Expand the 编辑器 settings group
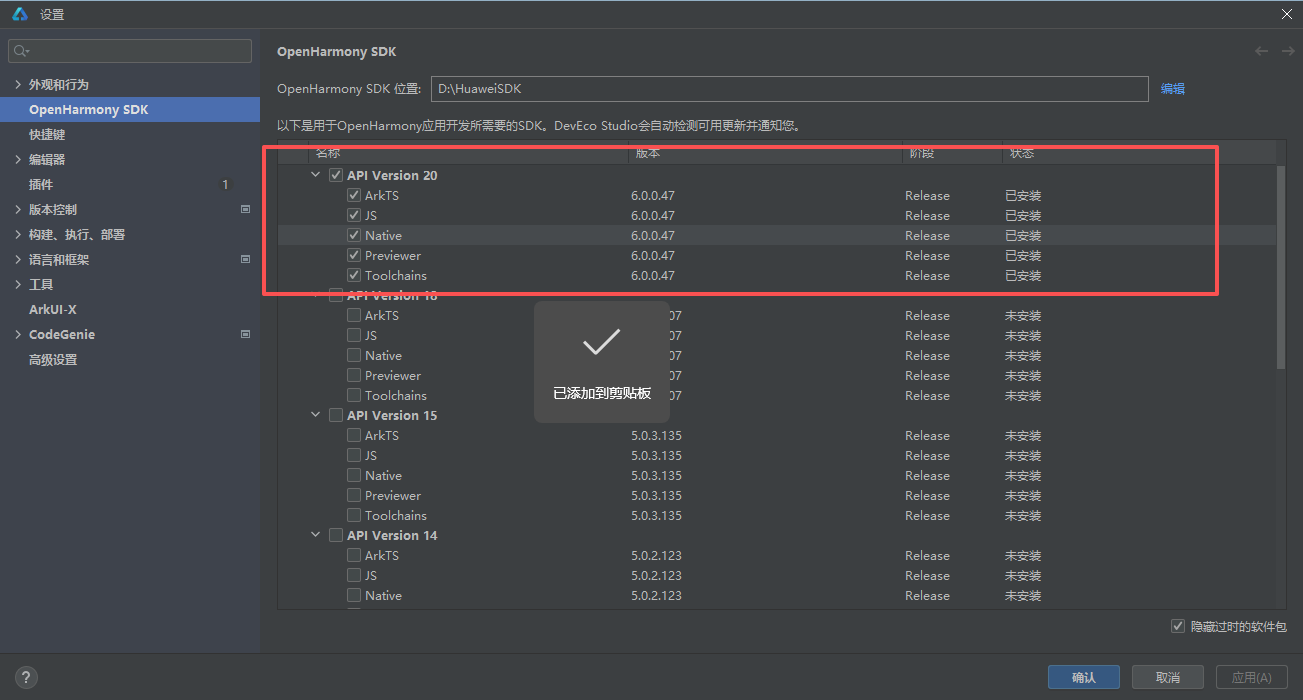The image size is (1303, 700). tap(18, 160)
